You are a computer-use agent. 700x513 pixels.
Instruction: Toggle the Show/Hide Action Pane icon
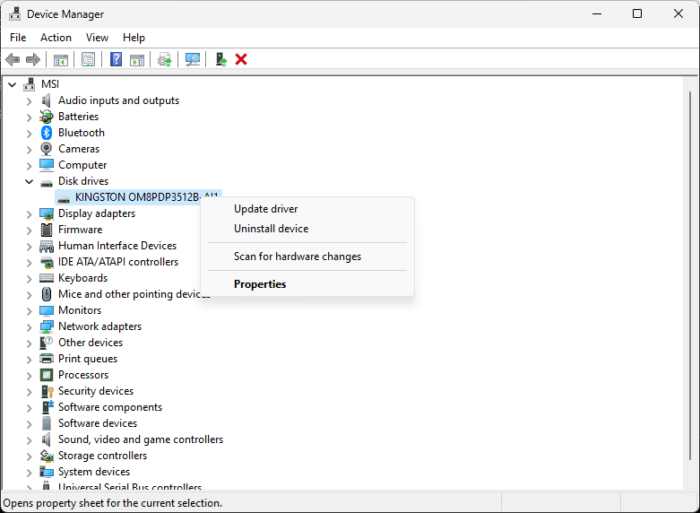[x=137, y=59]
